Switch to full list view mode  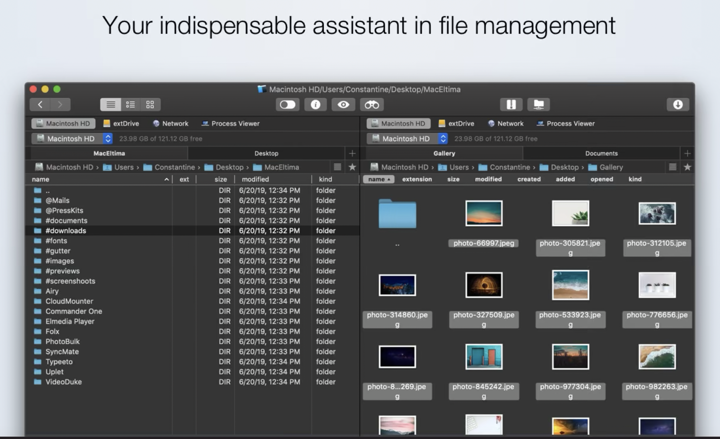[111, 105]
